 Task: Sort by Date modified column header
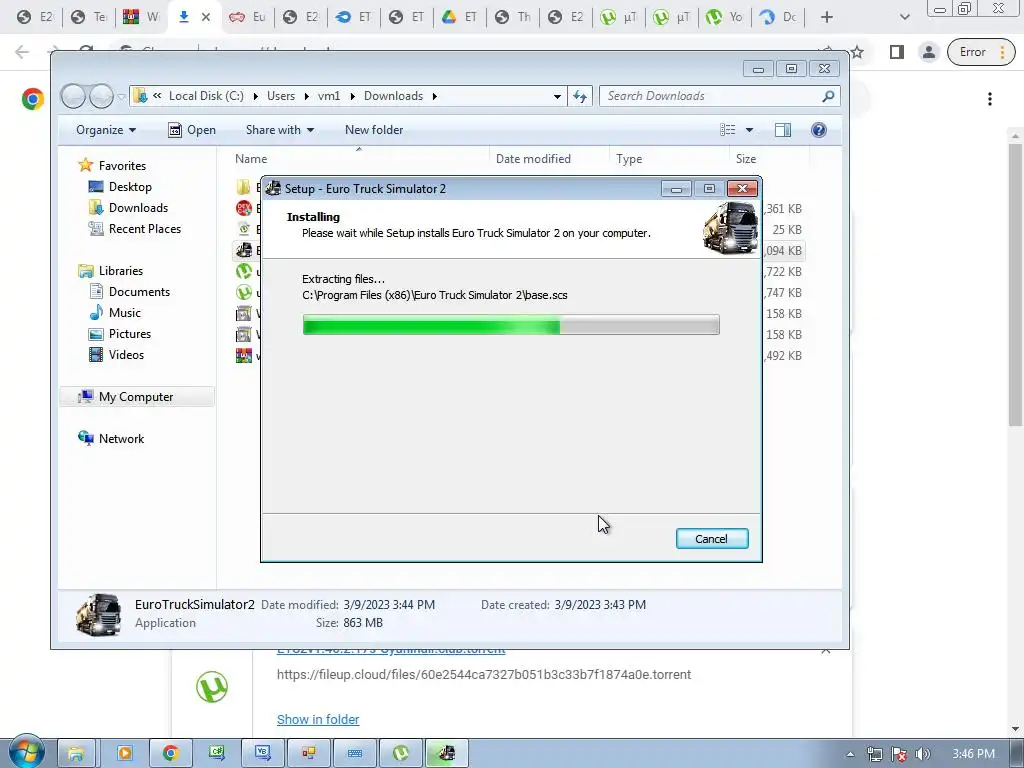coord(533,159)
